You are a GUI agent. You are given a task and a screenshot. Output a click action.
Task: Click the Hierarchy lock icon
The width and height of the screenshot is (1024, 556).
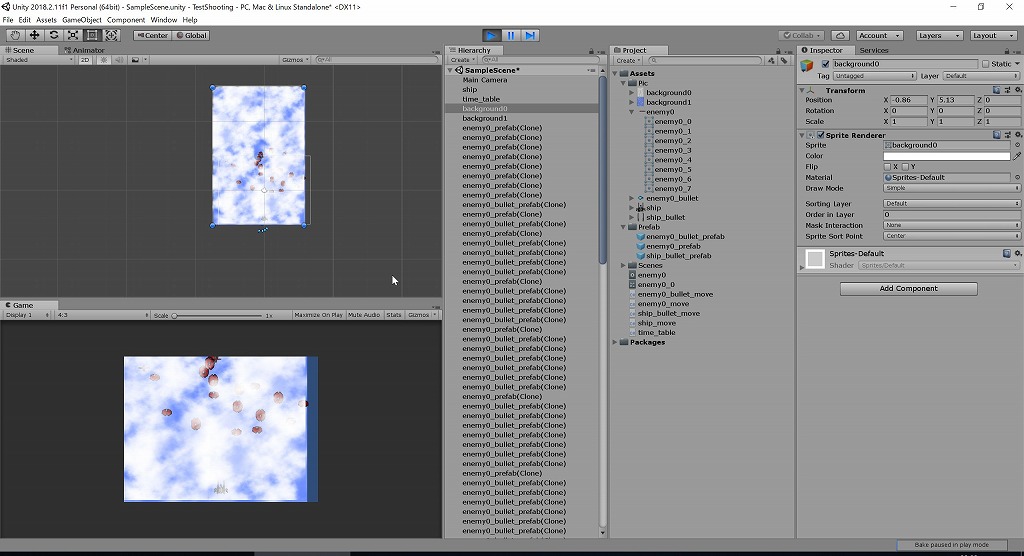592,52
